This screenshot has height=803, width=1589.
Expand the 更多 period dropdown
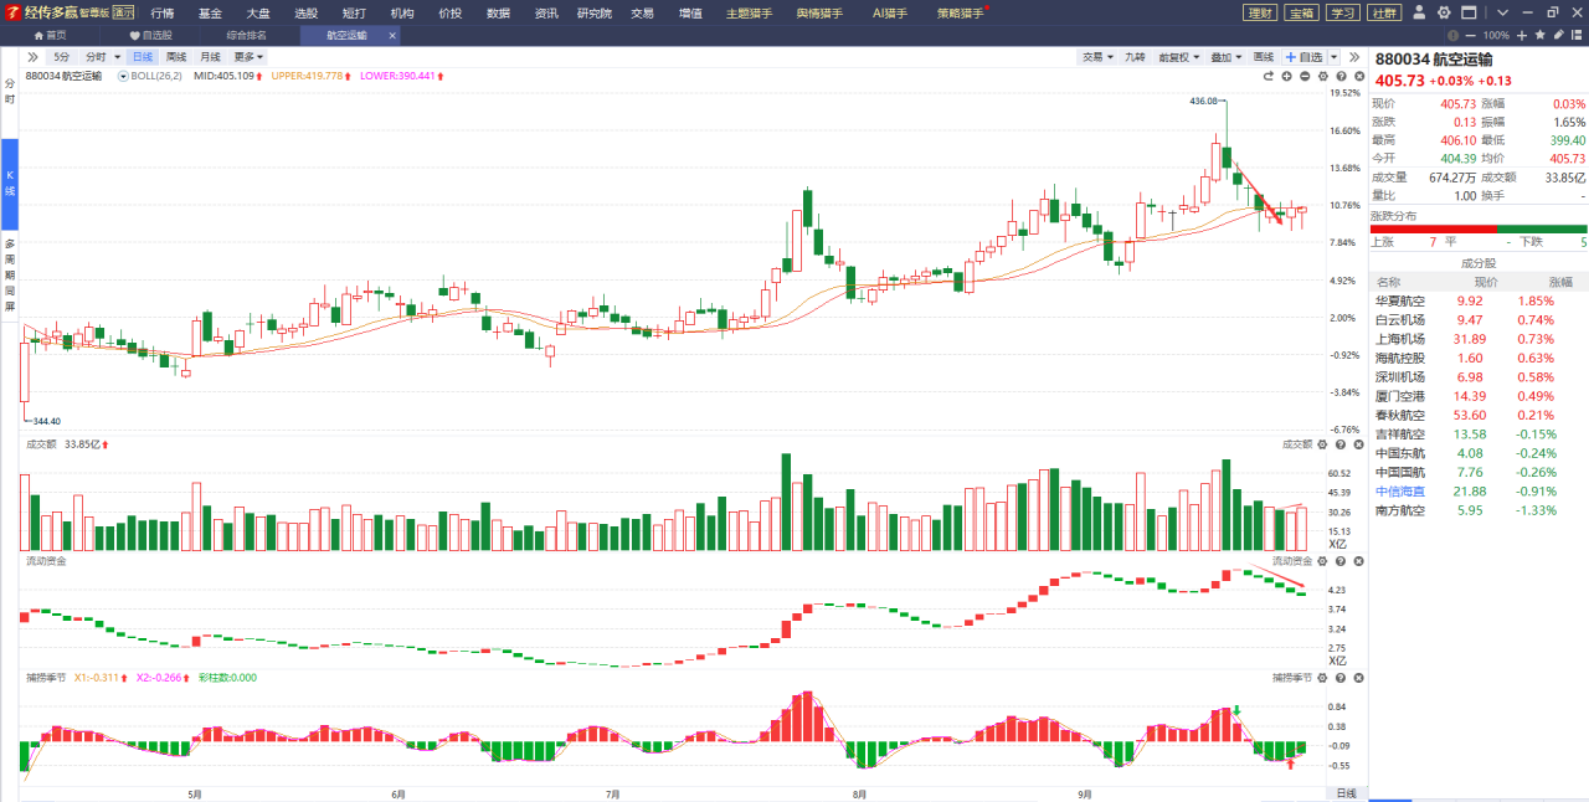tap(248, 57)
